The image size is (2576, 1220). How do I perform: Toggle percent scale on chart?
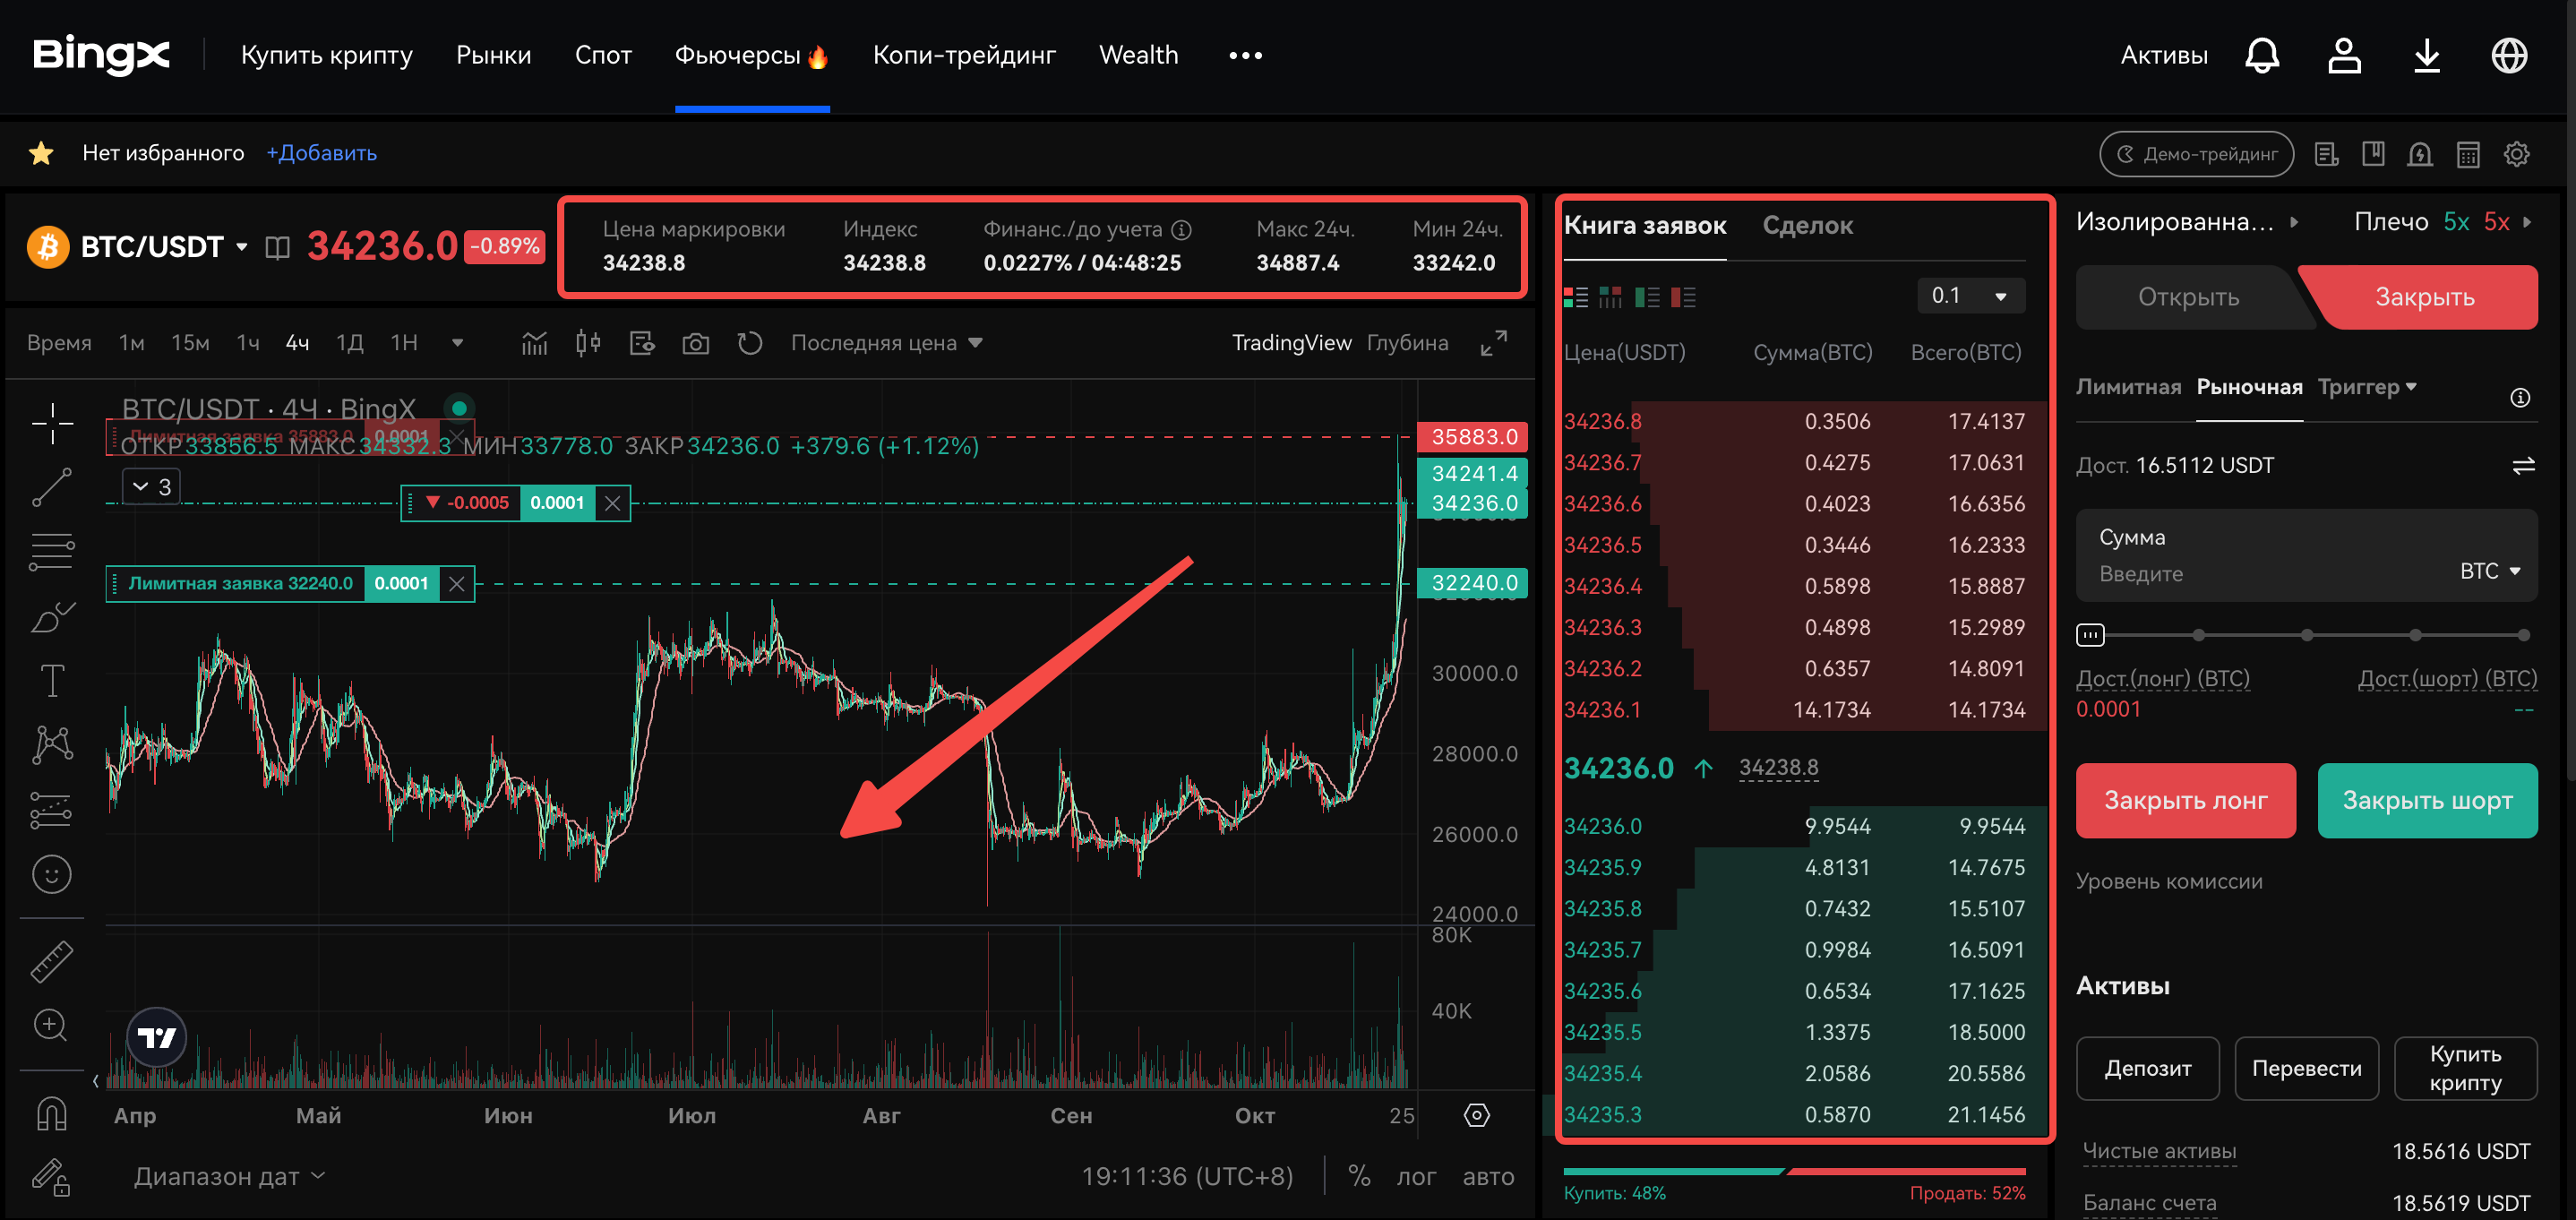coord(1358,1176)
